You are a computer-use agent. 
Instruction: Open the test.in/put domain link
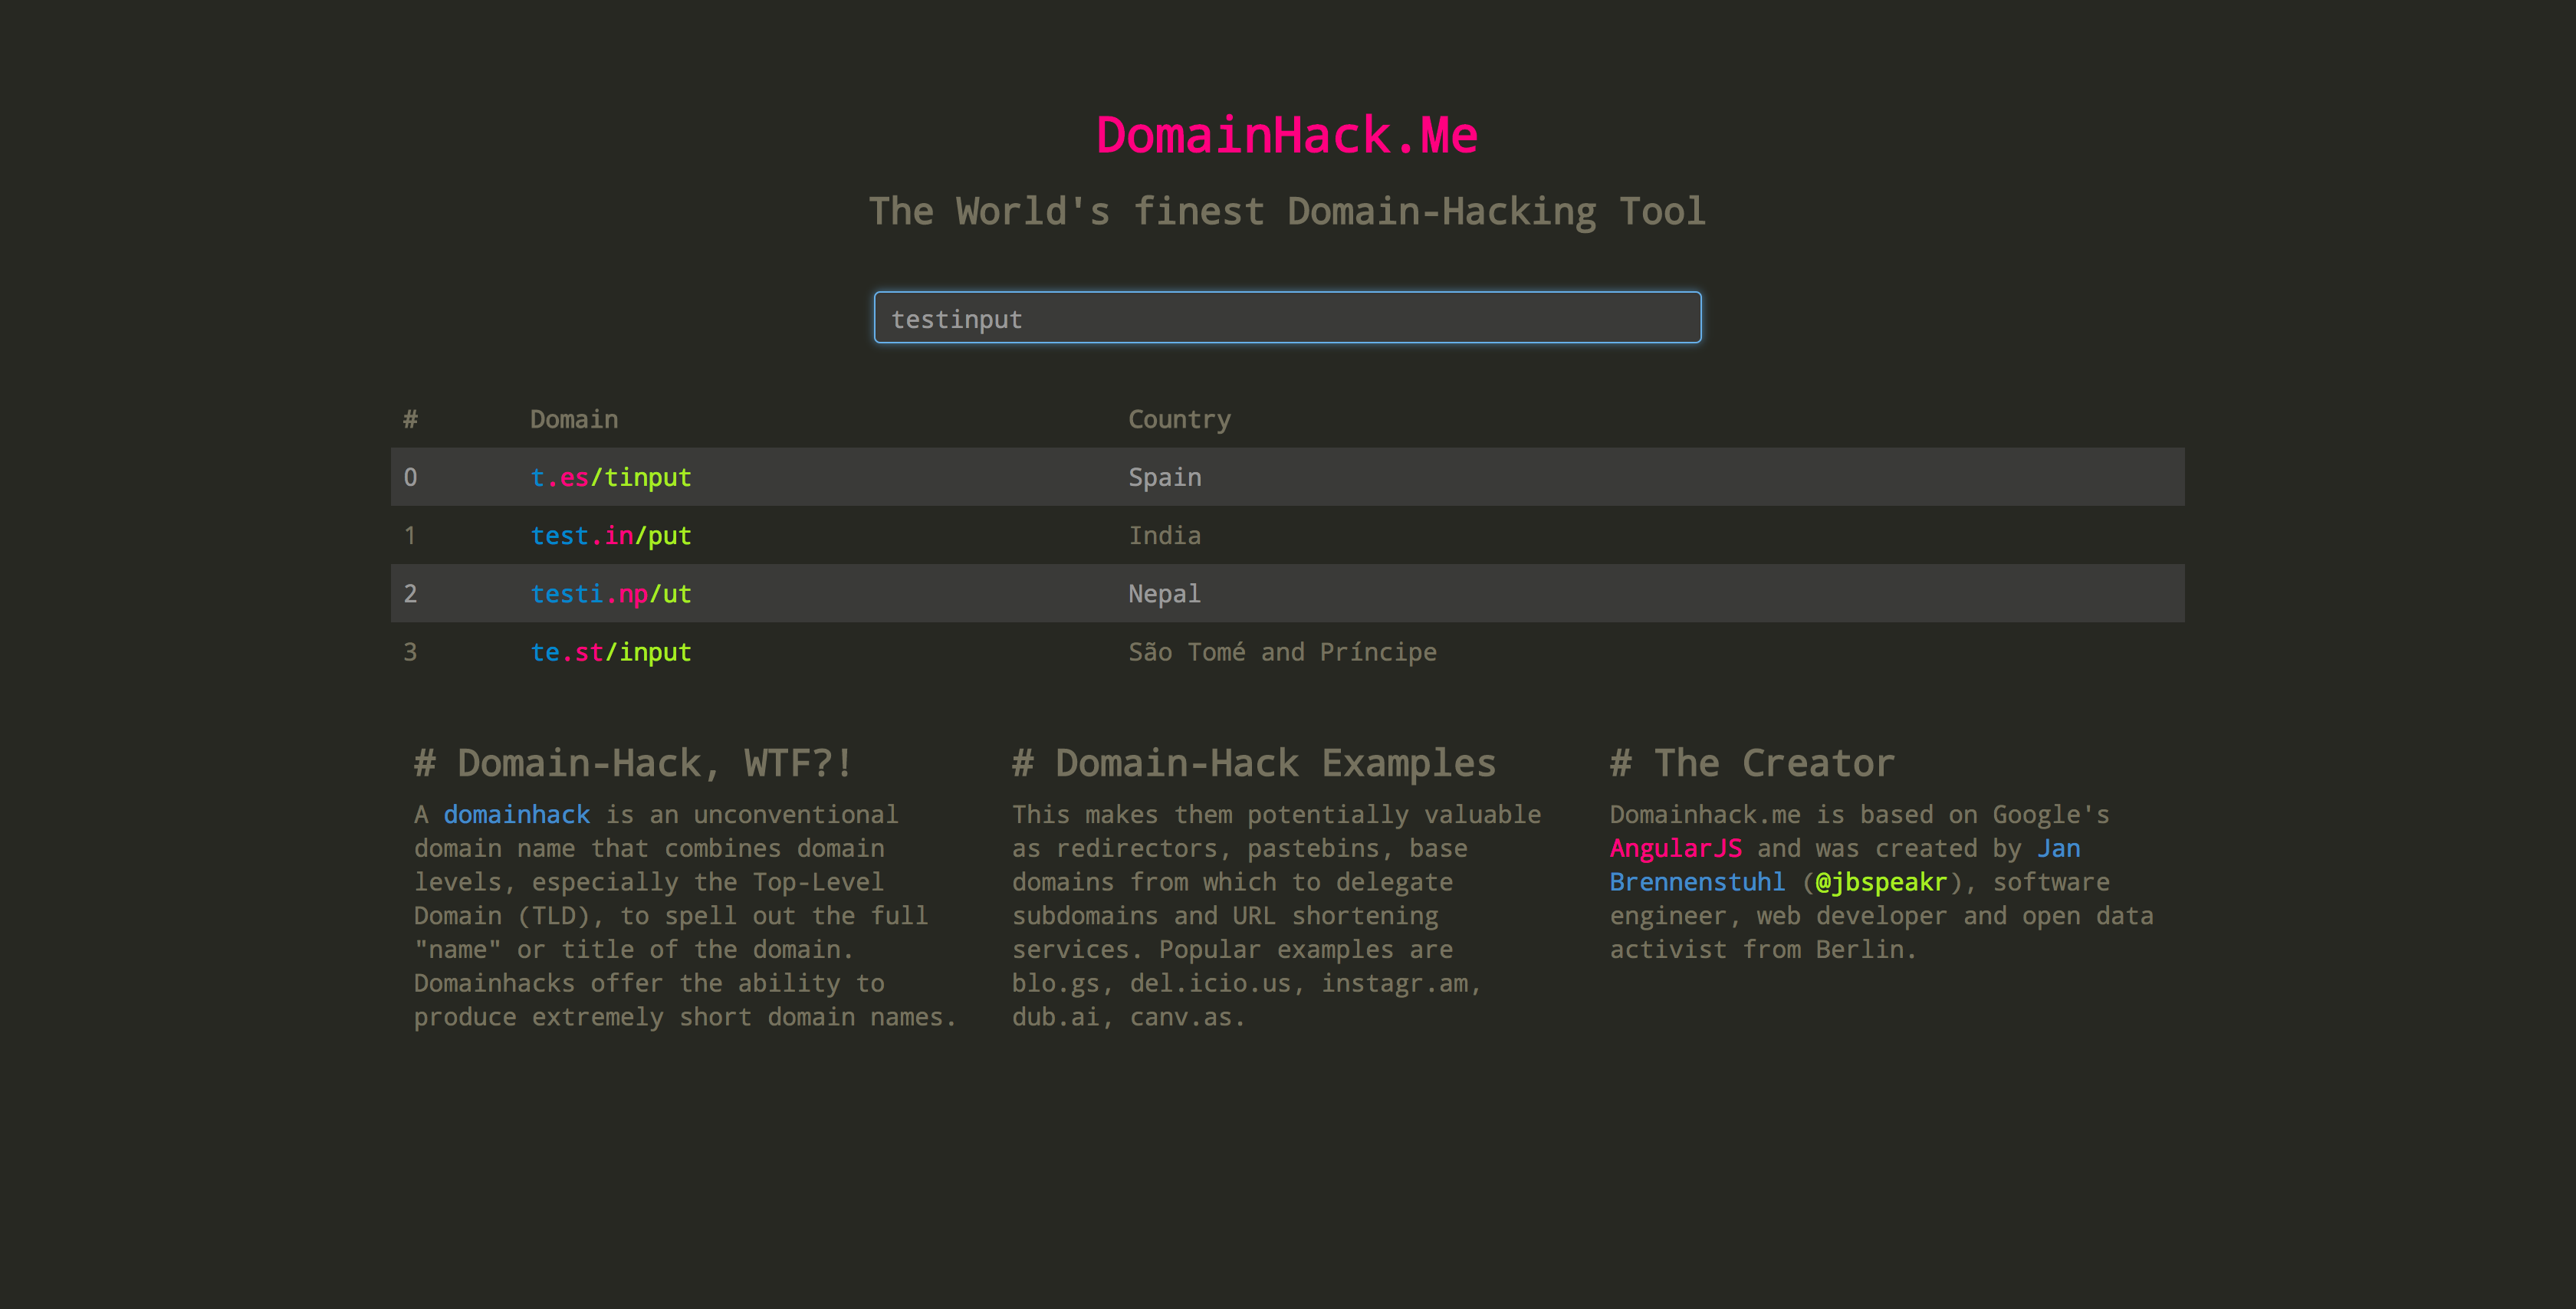[610, 536]
